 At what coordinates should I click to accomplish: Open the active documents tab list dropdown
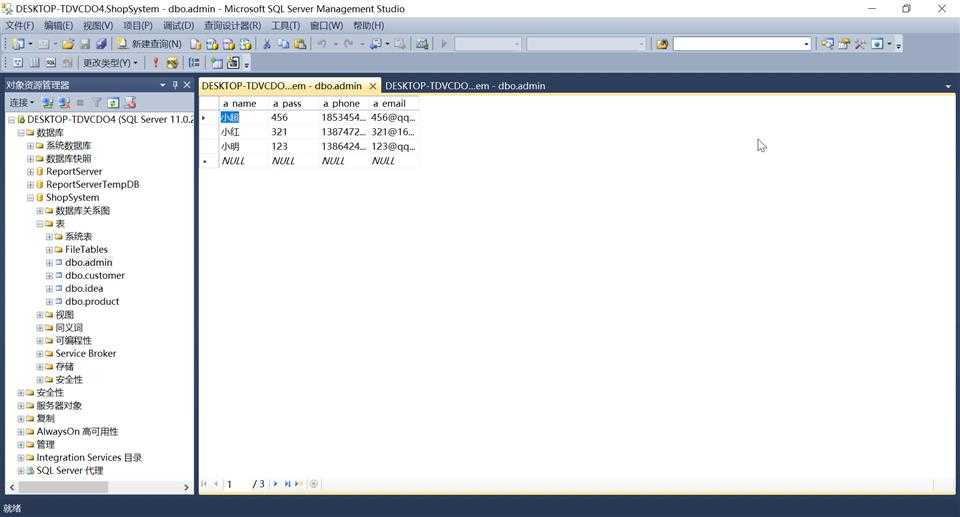pyautogui.click(x=948, y=86)
